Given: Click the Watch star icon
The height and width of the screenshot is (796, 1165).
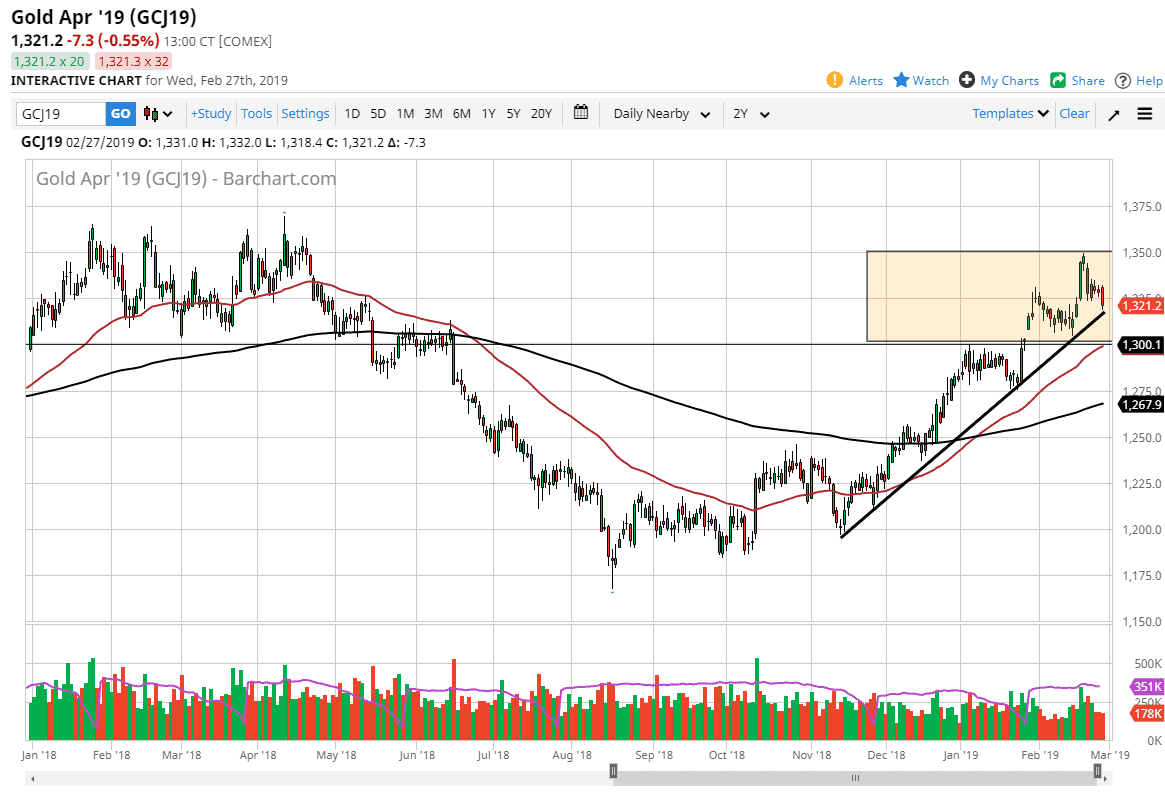Looking at the screenshot, I should click(x=901, y=80).
